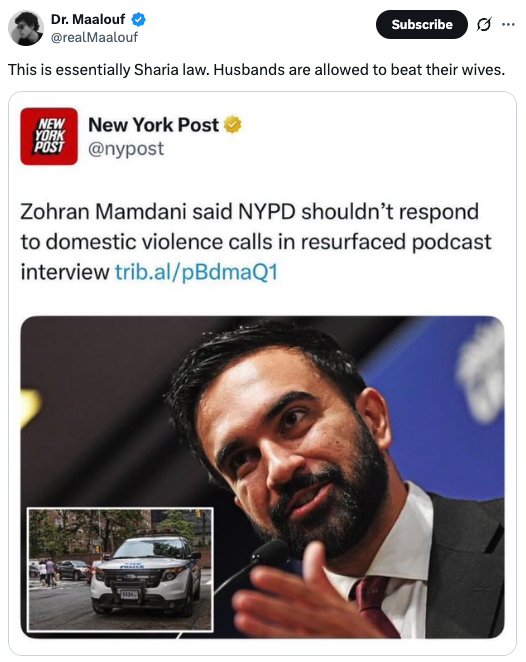Screen dimensions: 526x662
Task: Subscribe to Dr. Maalouf
Action: coord(422,24)
